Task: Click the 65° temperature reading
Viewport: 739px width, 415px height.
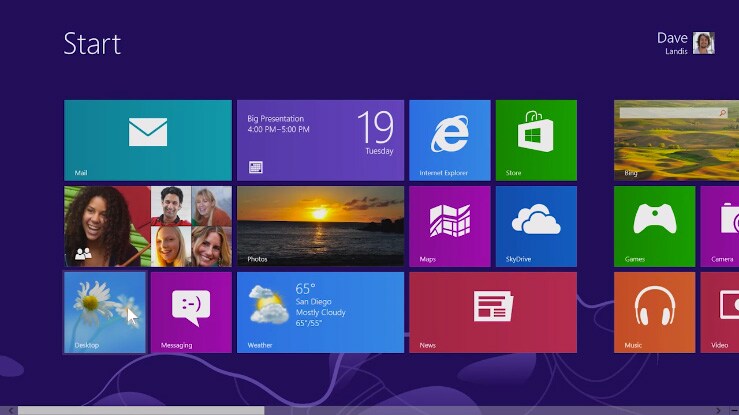Action: (305, 288)
